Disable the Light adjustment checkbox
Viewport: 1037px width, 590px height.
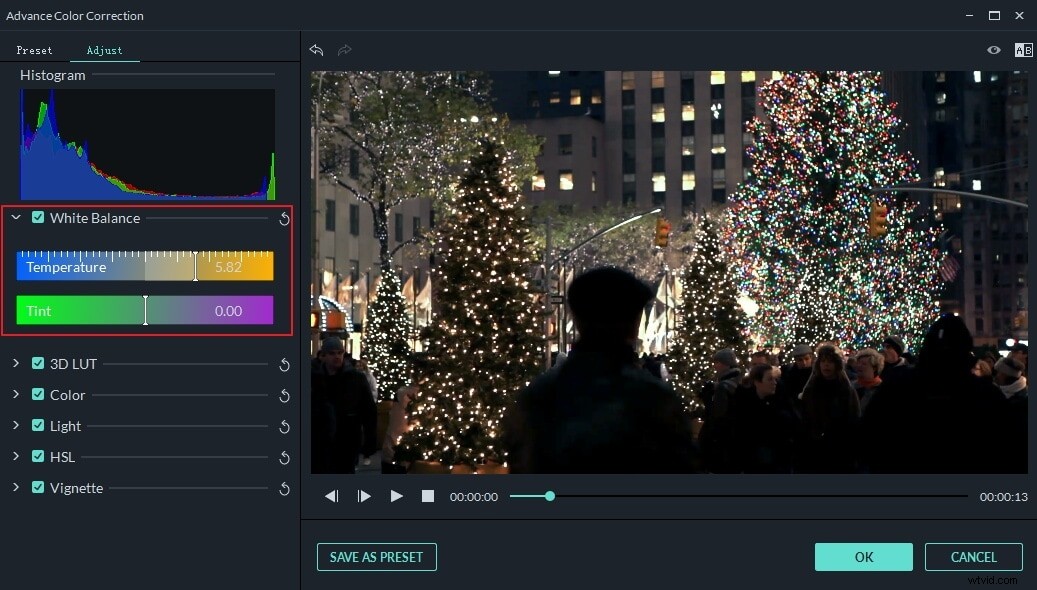coord(39,426)
